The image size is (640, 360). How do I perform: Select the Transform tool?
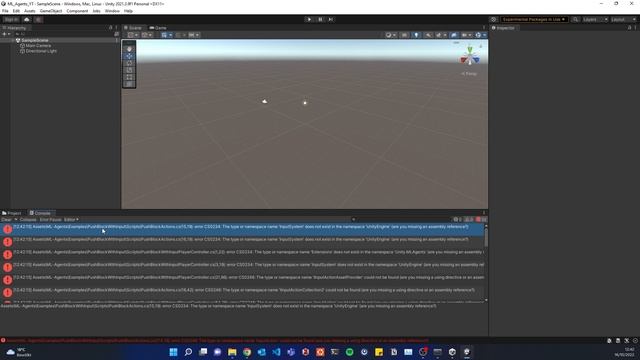(129, 84)
